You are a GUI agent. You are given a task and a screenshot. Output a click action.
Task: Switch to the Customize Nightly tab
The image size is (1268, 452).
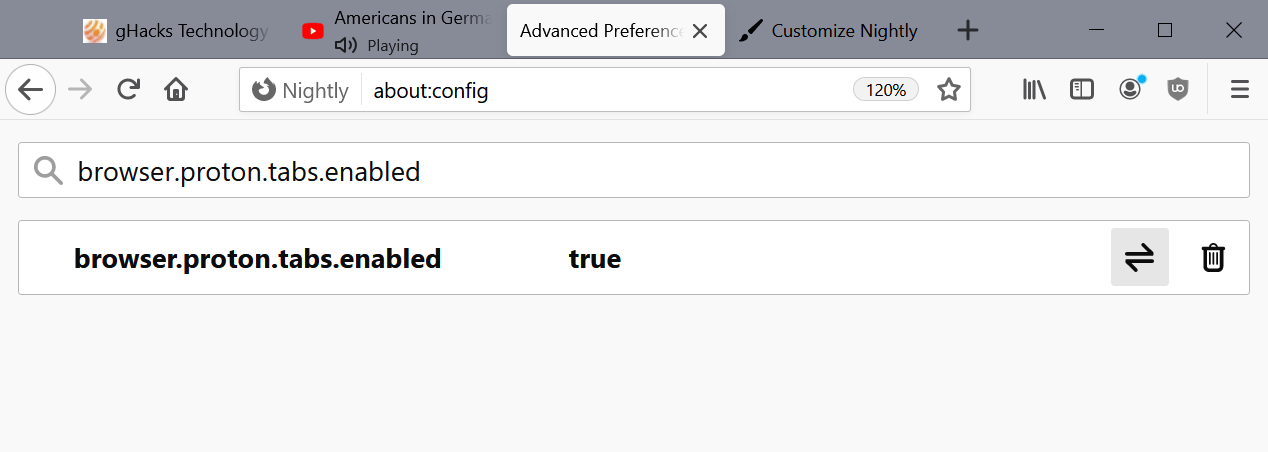(x=828, y=31)
